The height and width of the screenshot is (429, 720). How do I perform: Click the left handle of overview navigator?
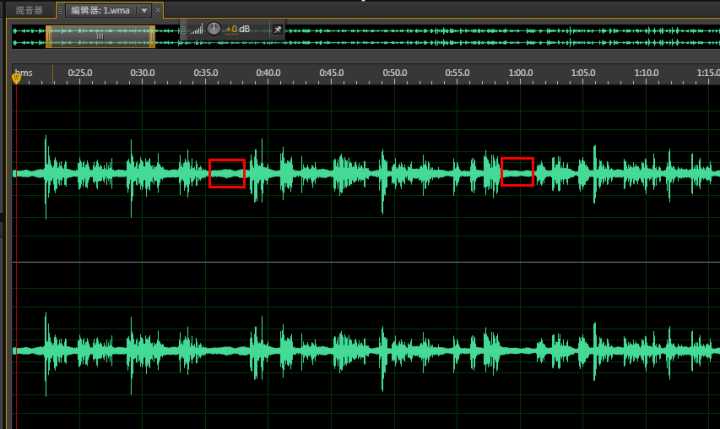point(48,37)
